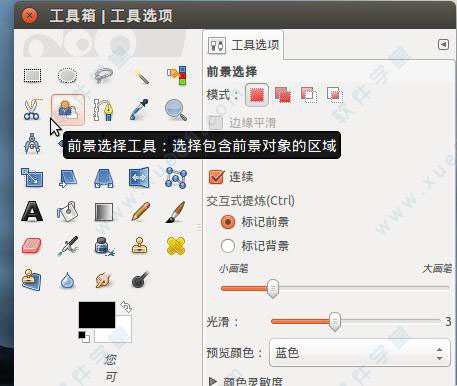The width and height of the screenshot is (457, 386).
Task: Select the Perspective tool
Action: pyautogui.click(x=104, y=178)
